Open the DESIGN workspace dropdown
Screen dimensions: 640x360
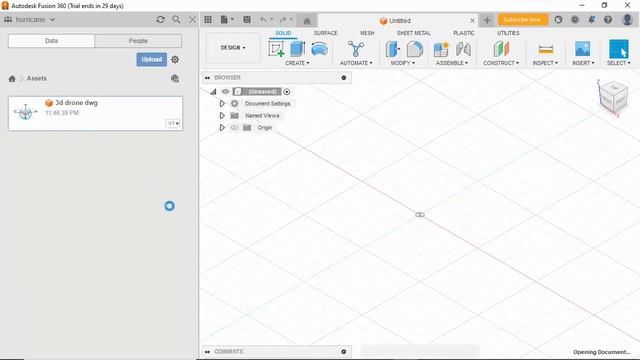[233, 48]
